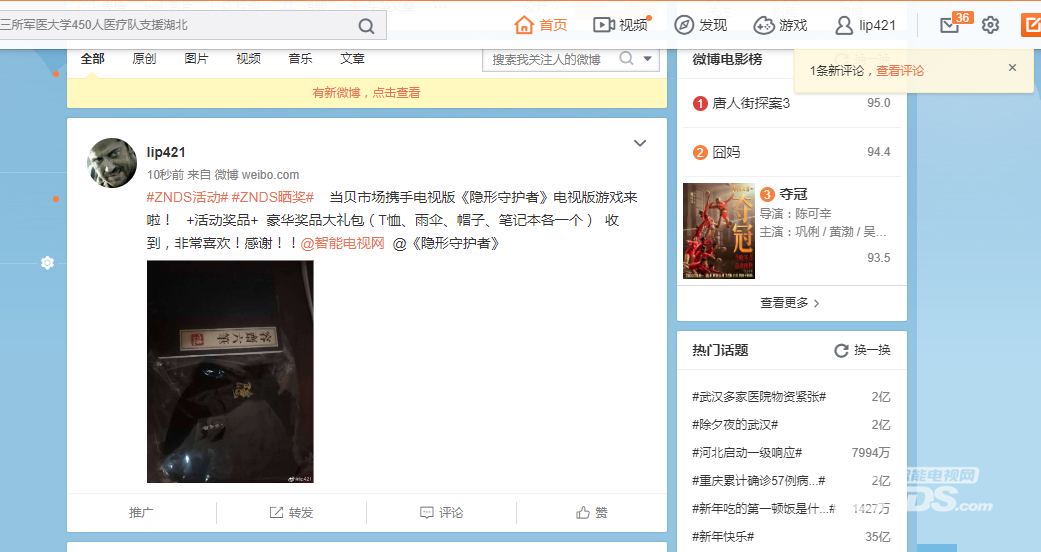This screenshot has height=552, width=1041.
Task: Open lip421 username on the post
Action: pos(166,152)
